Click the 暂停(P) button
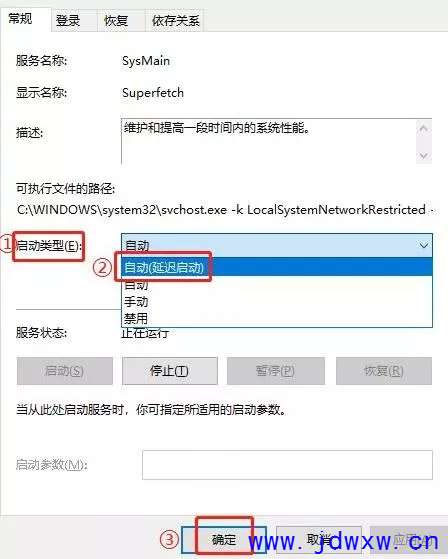 point(276,371)
